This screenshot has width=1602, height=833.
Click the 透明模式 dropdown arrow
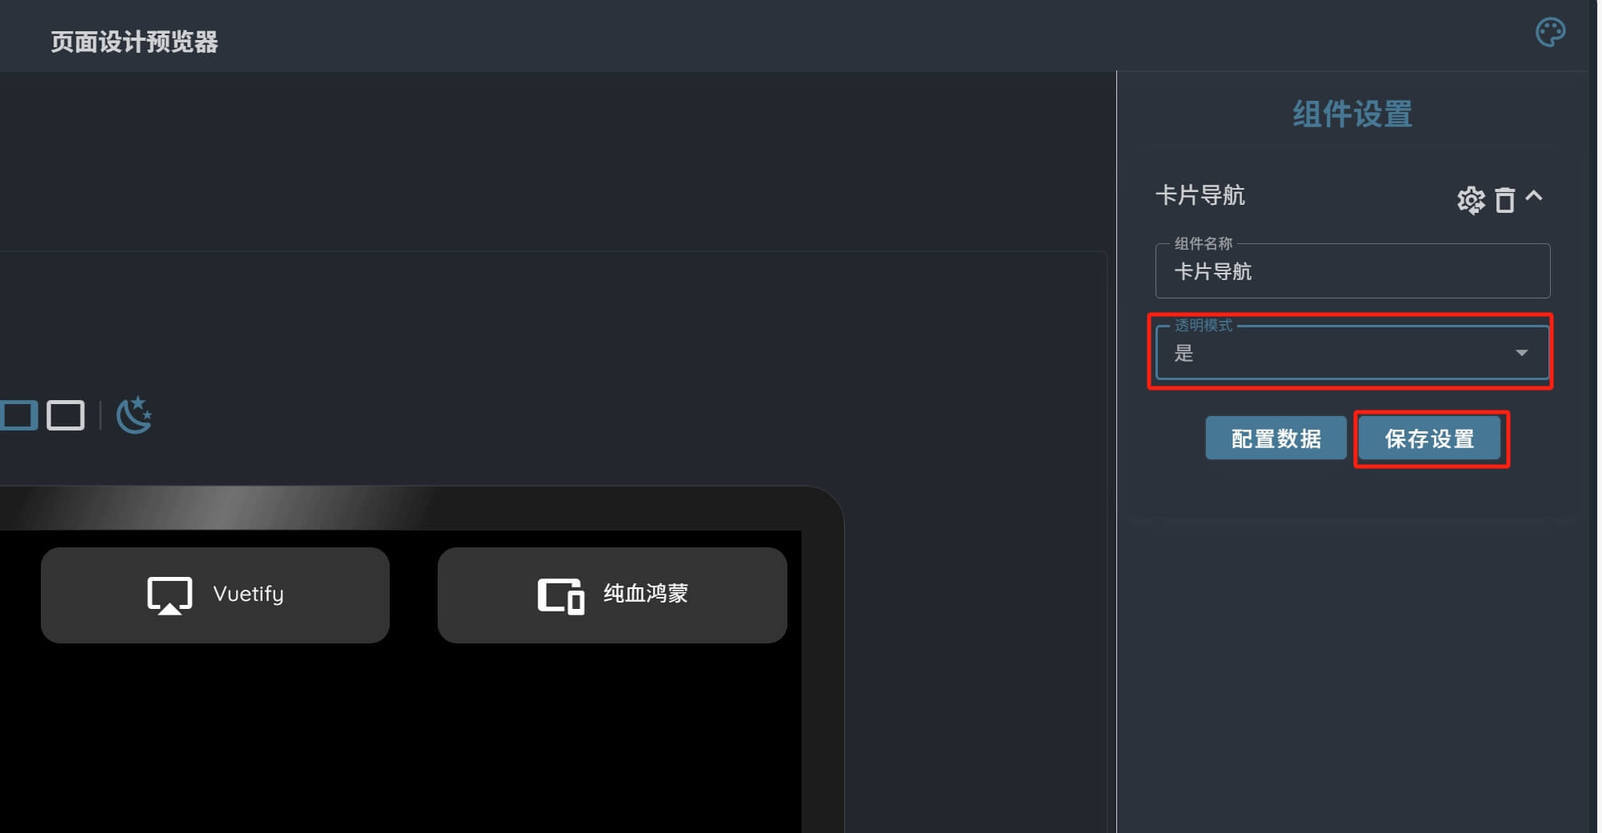(x=1521, y=352)
